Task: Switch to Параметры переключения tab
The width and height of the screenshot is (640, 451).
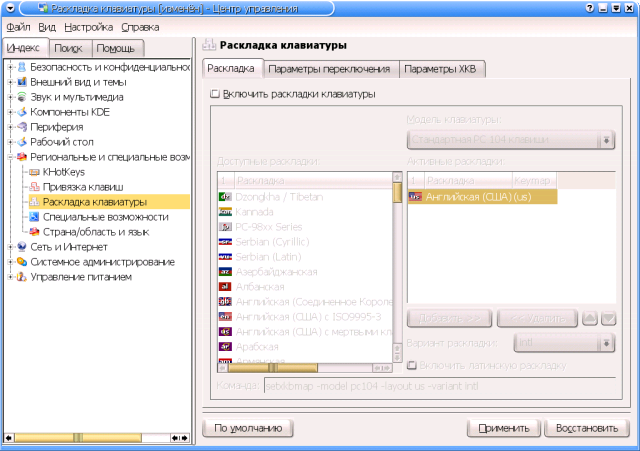Action: point(329,69)
